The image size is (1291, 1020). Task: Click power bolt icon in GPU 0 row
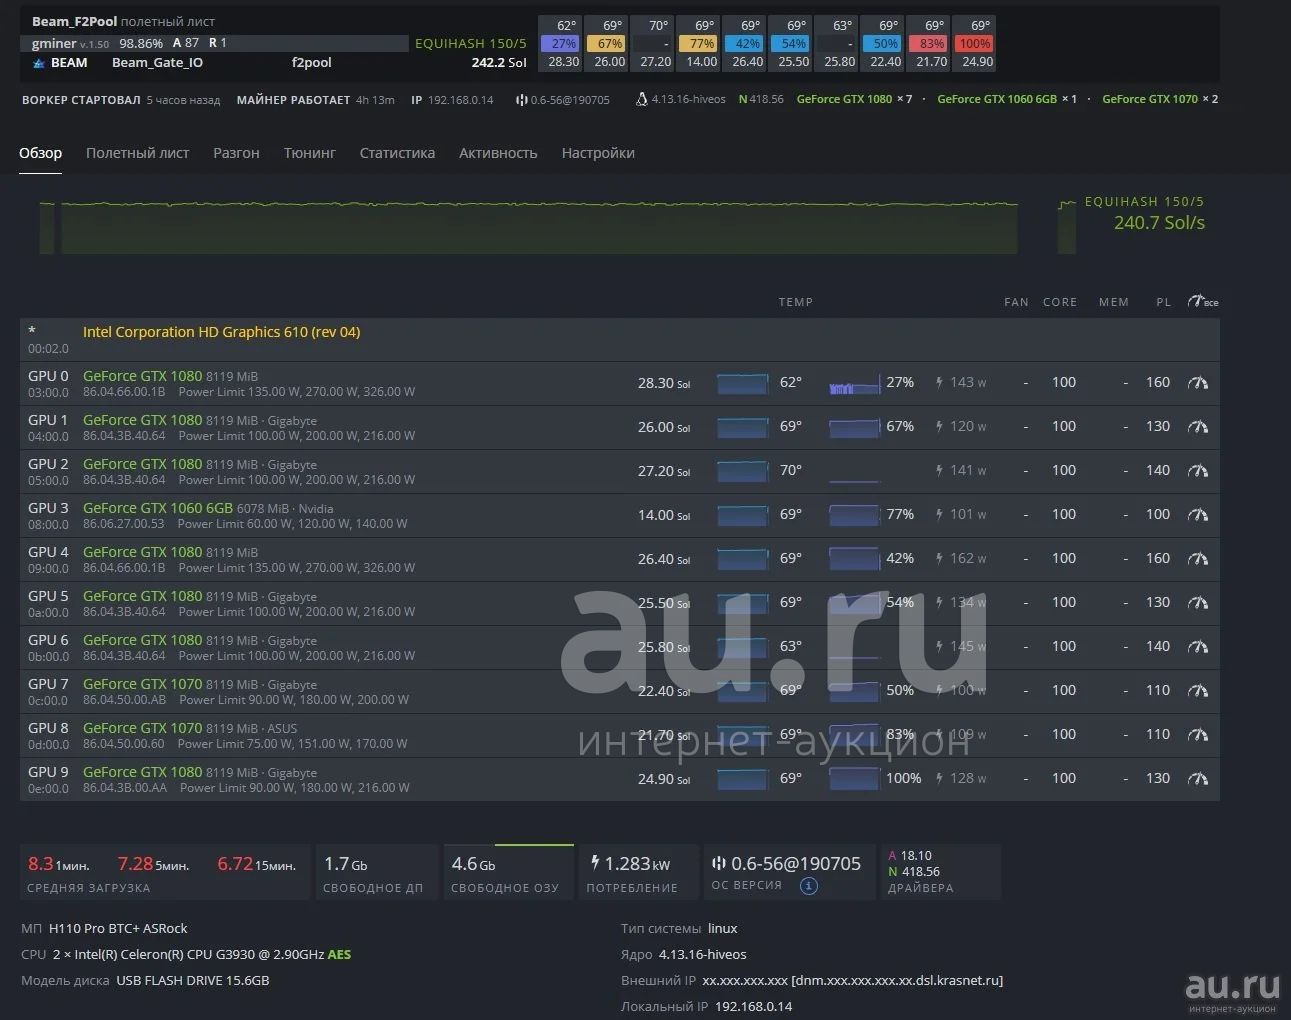pos(939,383)
